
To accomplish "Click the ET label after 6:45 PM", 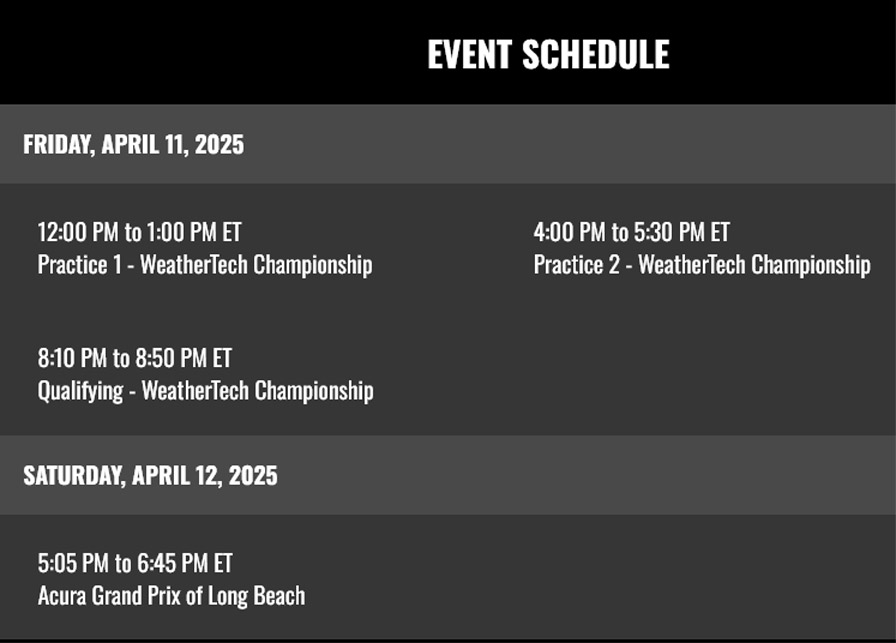I will point(223,564).
